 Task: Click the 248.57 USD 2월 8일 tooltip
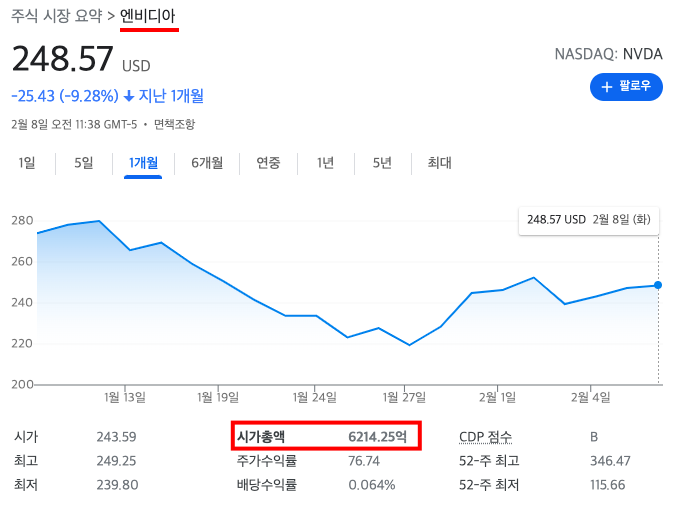(x=589, y=220)
